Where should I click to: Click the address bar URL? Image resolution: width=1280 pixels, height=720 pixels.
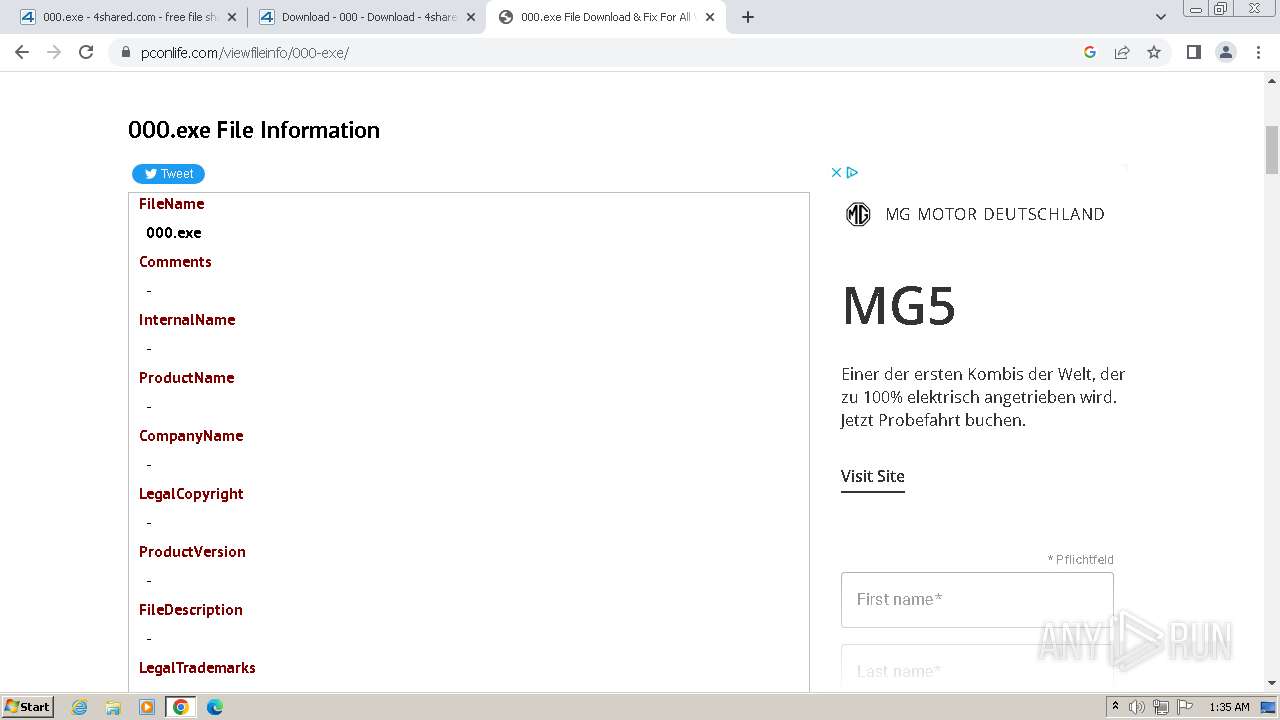pyautogui.click(x=245, y=53)
